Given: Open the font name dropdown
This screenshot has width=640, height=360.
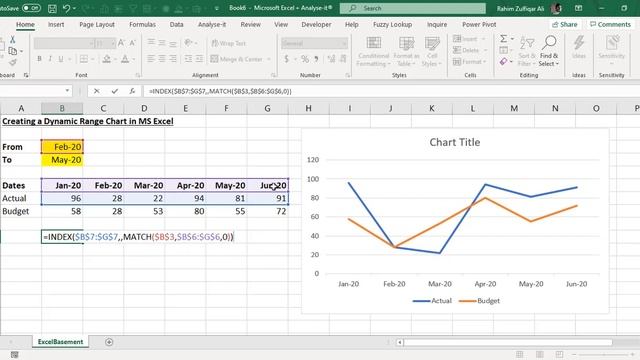Looking at the screenshot, I should (91, 43).
